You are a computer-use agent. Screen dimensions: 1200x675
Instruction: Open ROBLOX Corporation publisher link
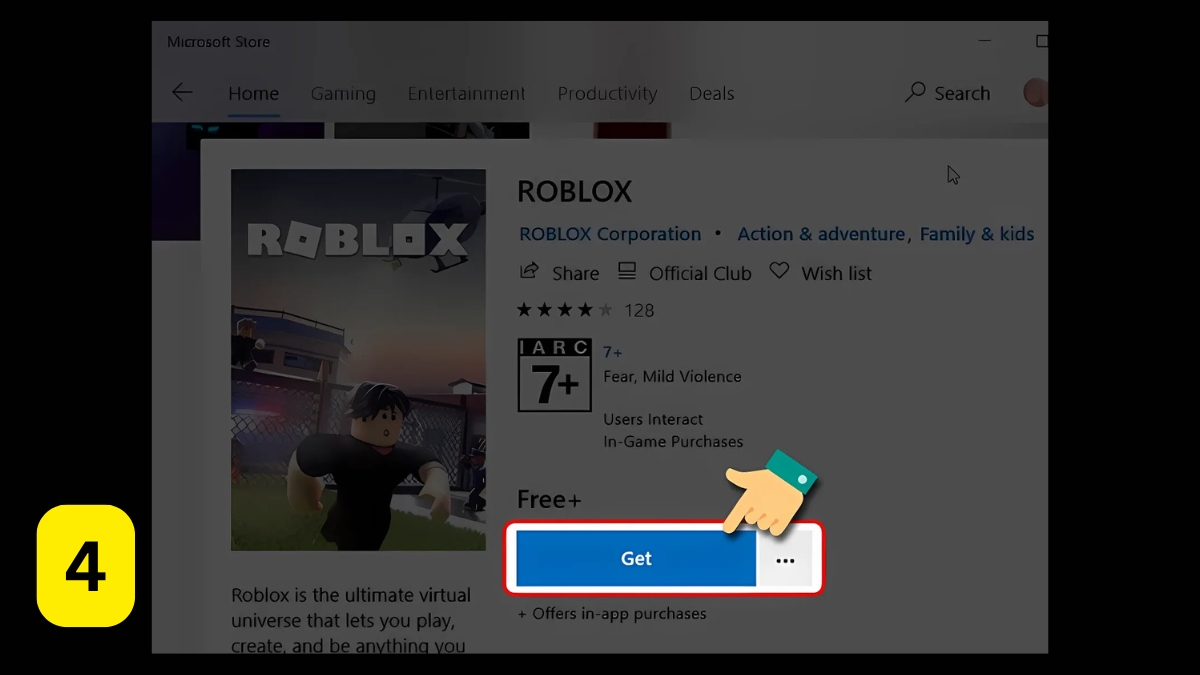click(x=610, y=234)
